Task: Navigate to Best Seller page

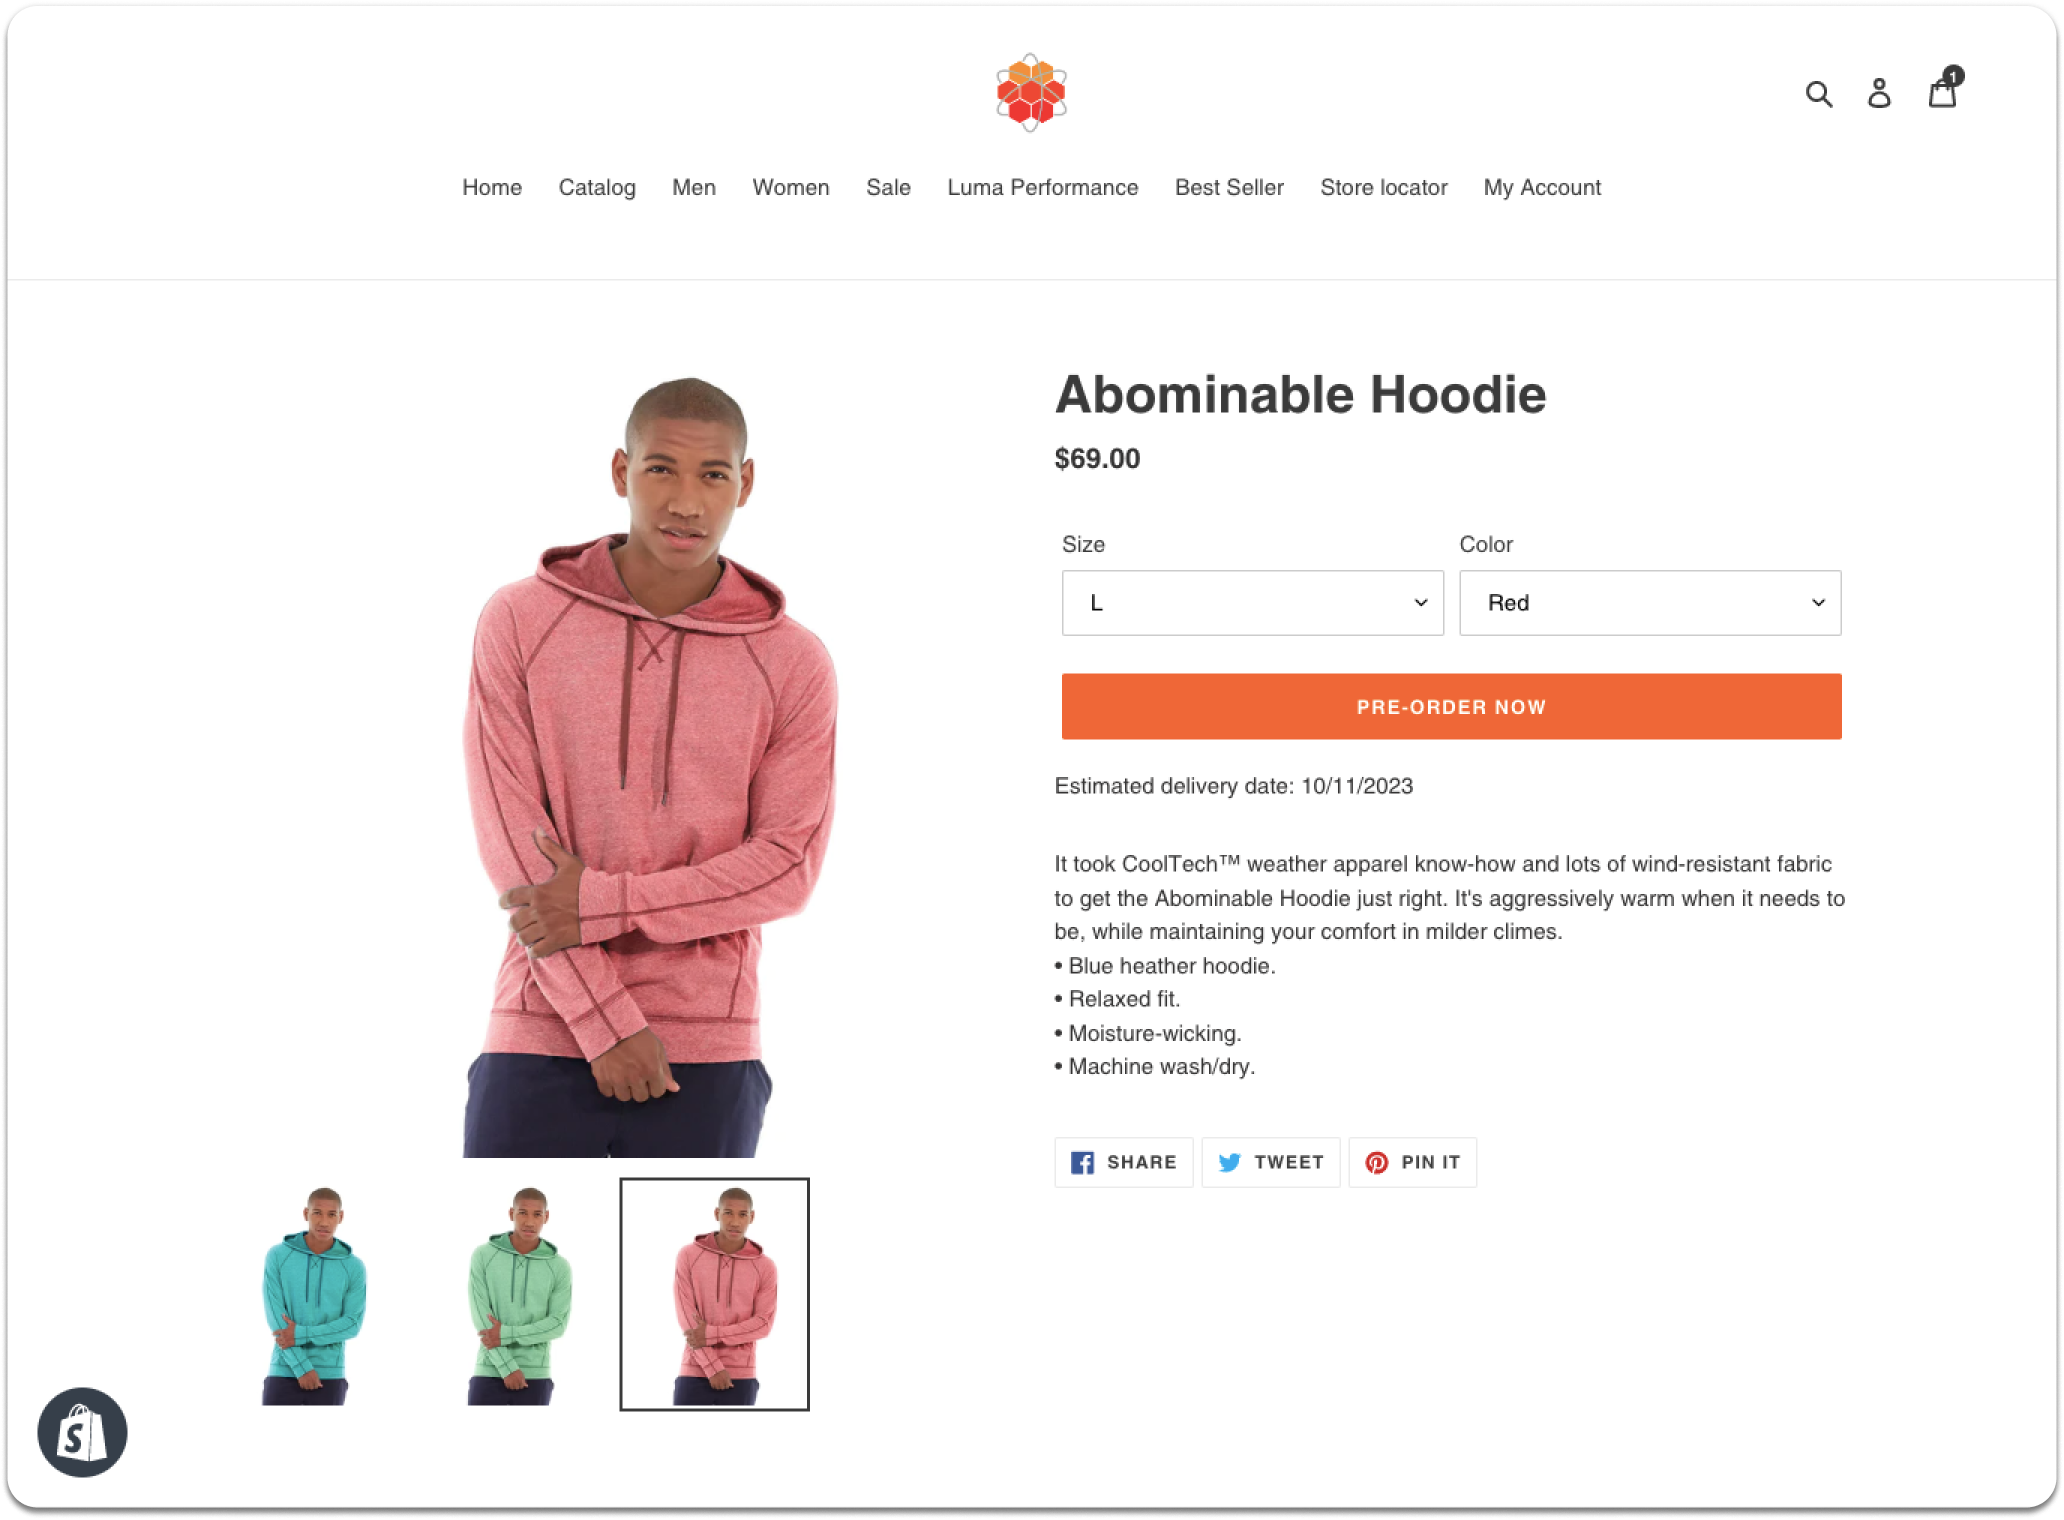Action: (1229, 187)
